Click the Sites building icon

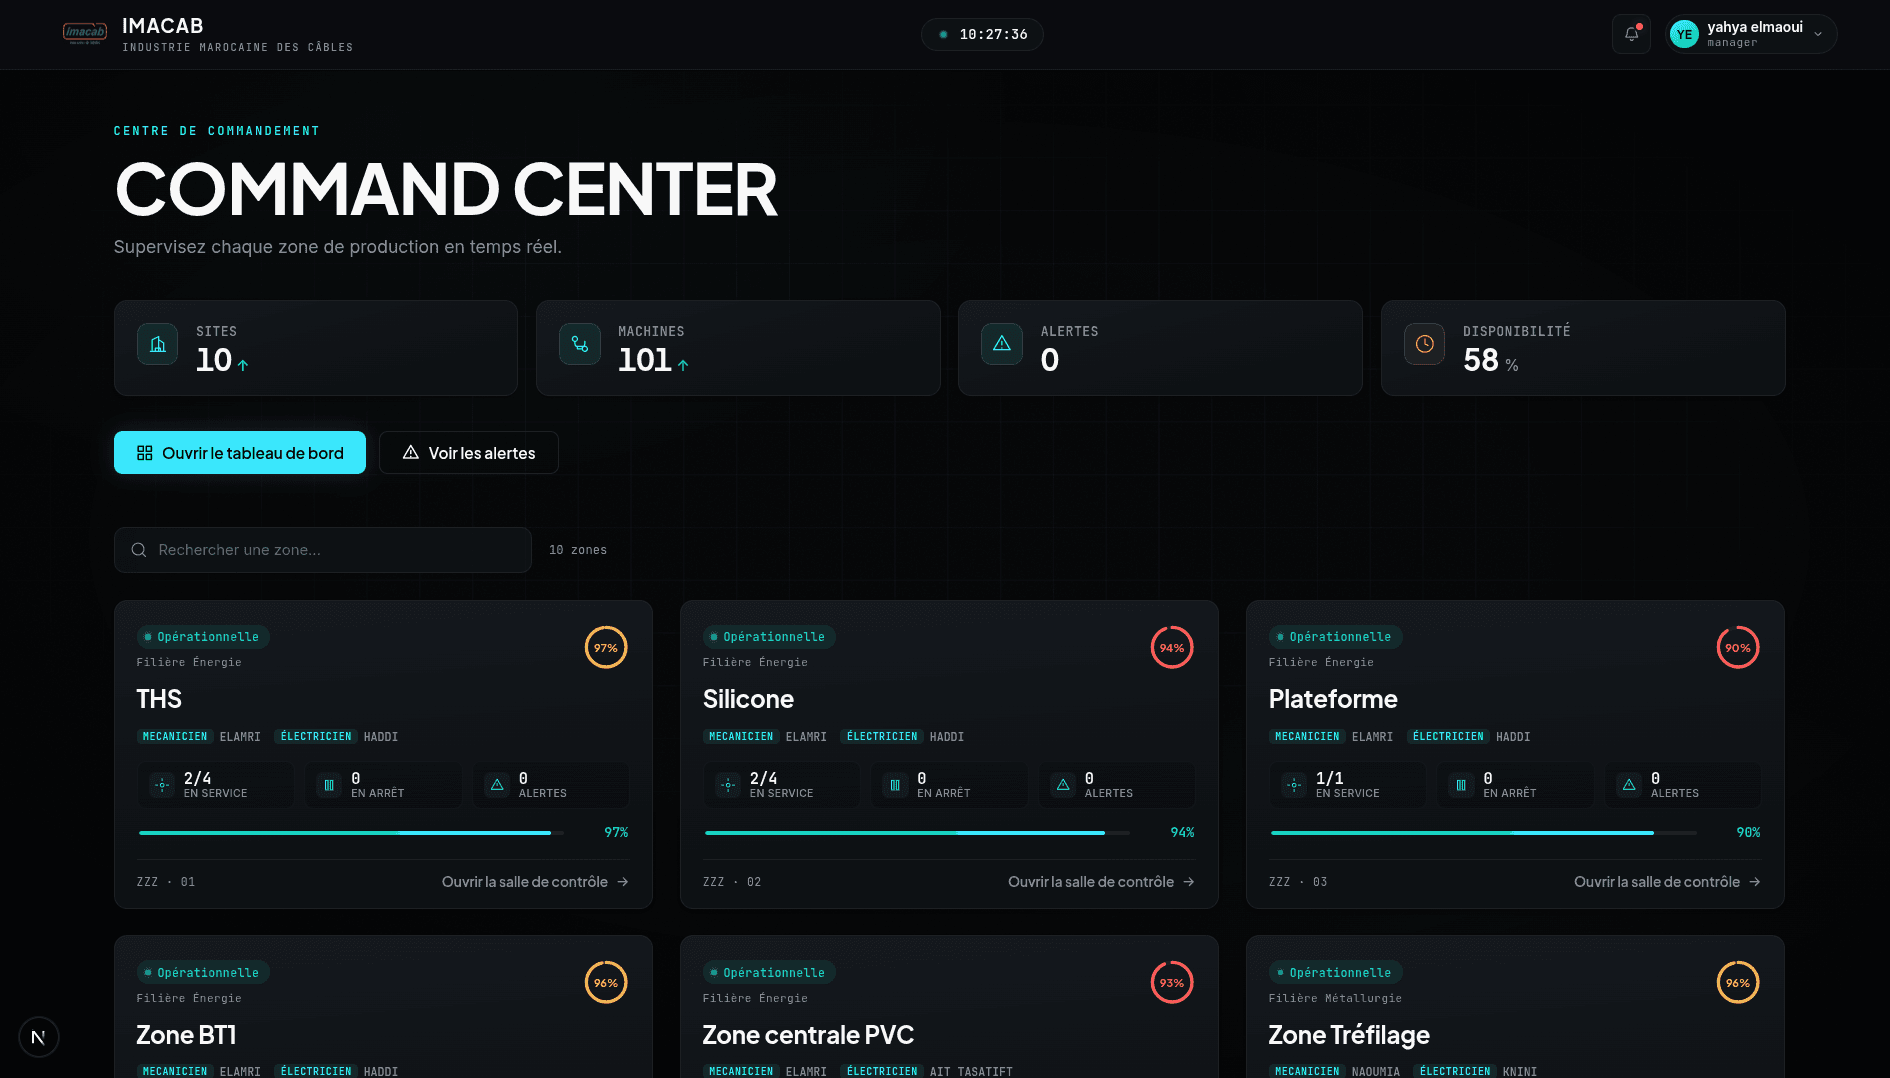(158, 344)
